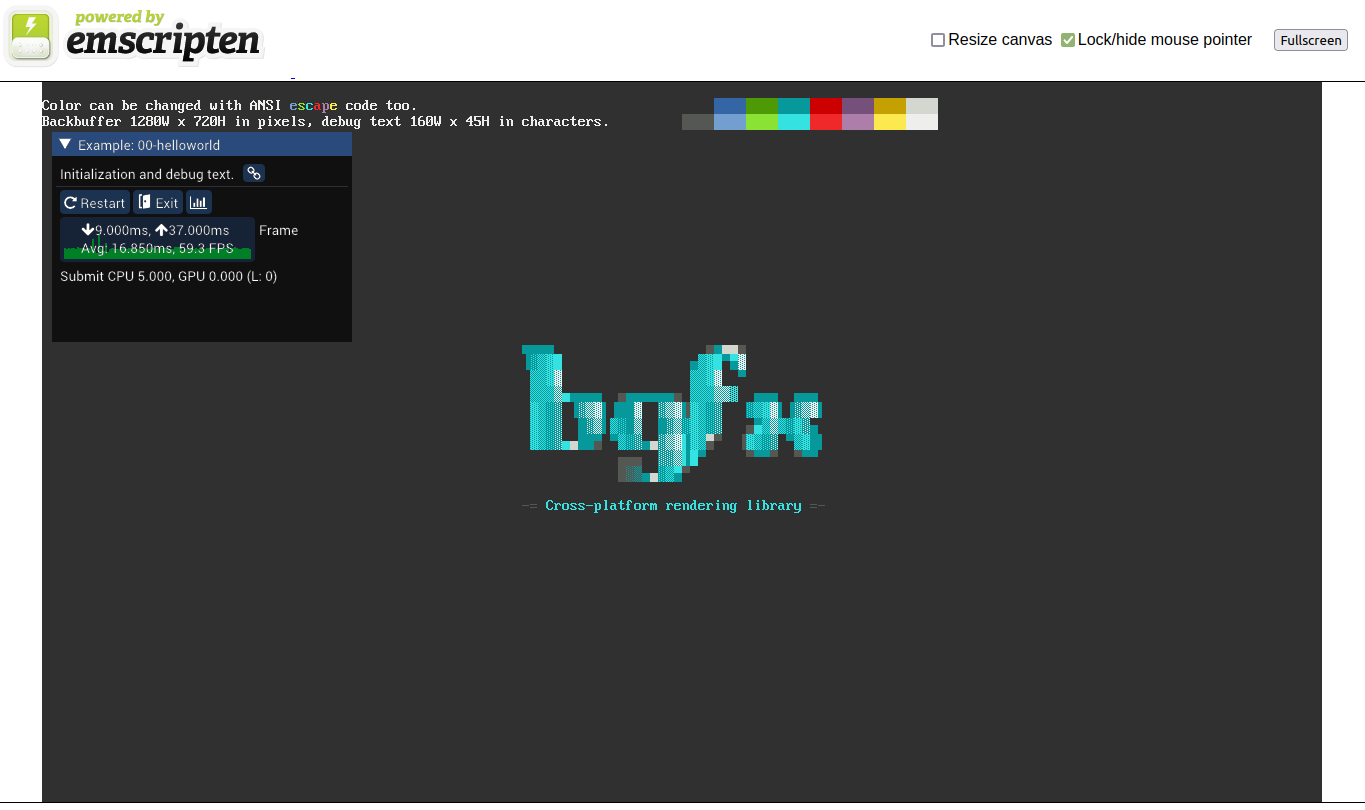This screenshot has width=1365, height=810.
Task: Click the Restart button to relaunch the example
Action: [94, 201]
